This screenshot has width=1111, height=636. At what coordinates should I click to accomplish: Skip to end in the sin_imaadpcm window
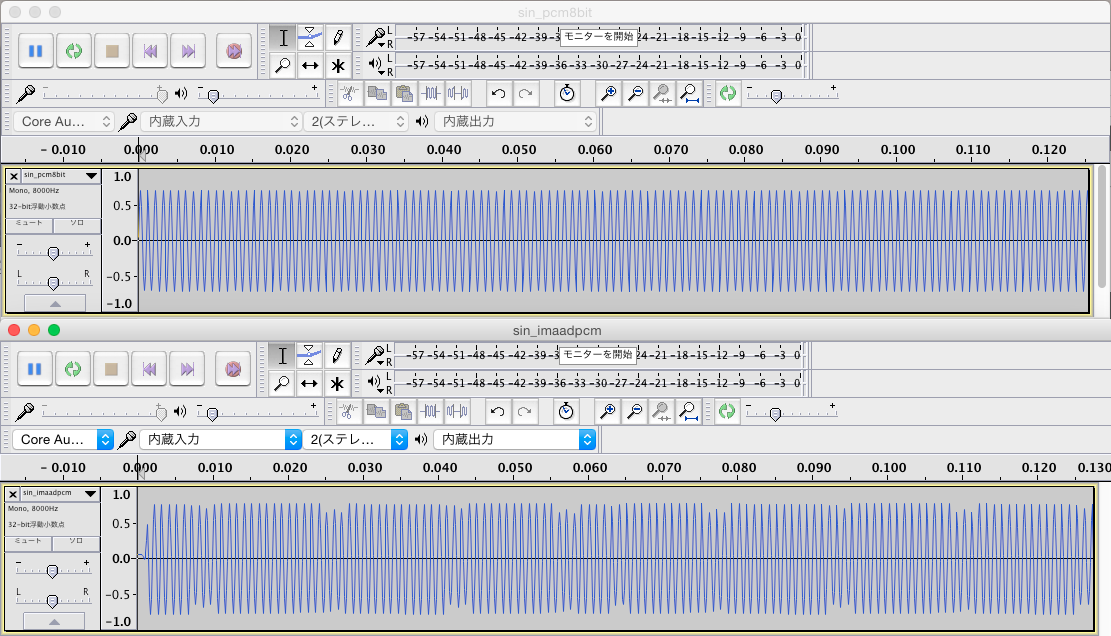(x=187, y=369)
